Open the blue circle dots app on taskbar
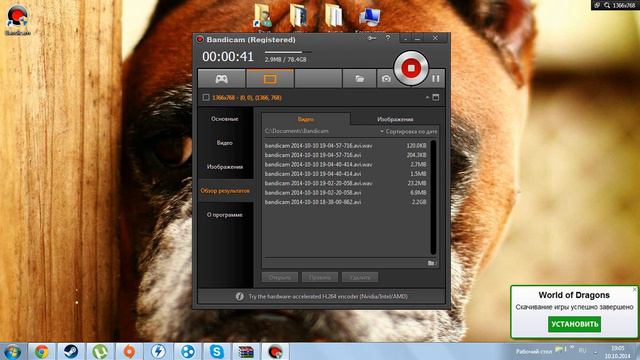 click(x=188, y=351)
